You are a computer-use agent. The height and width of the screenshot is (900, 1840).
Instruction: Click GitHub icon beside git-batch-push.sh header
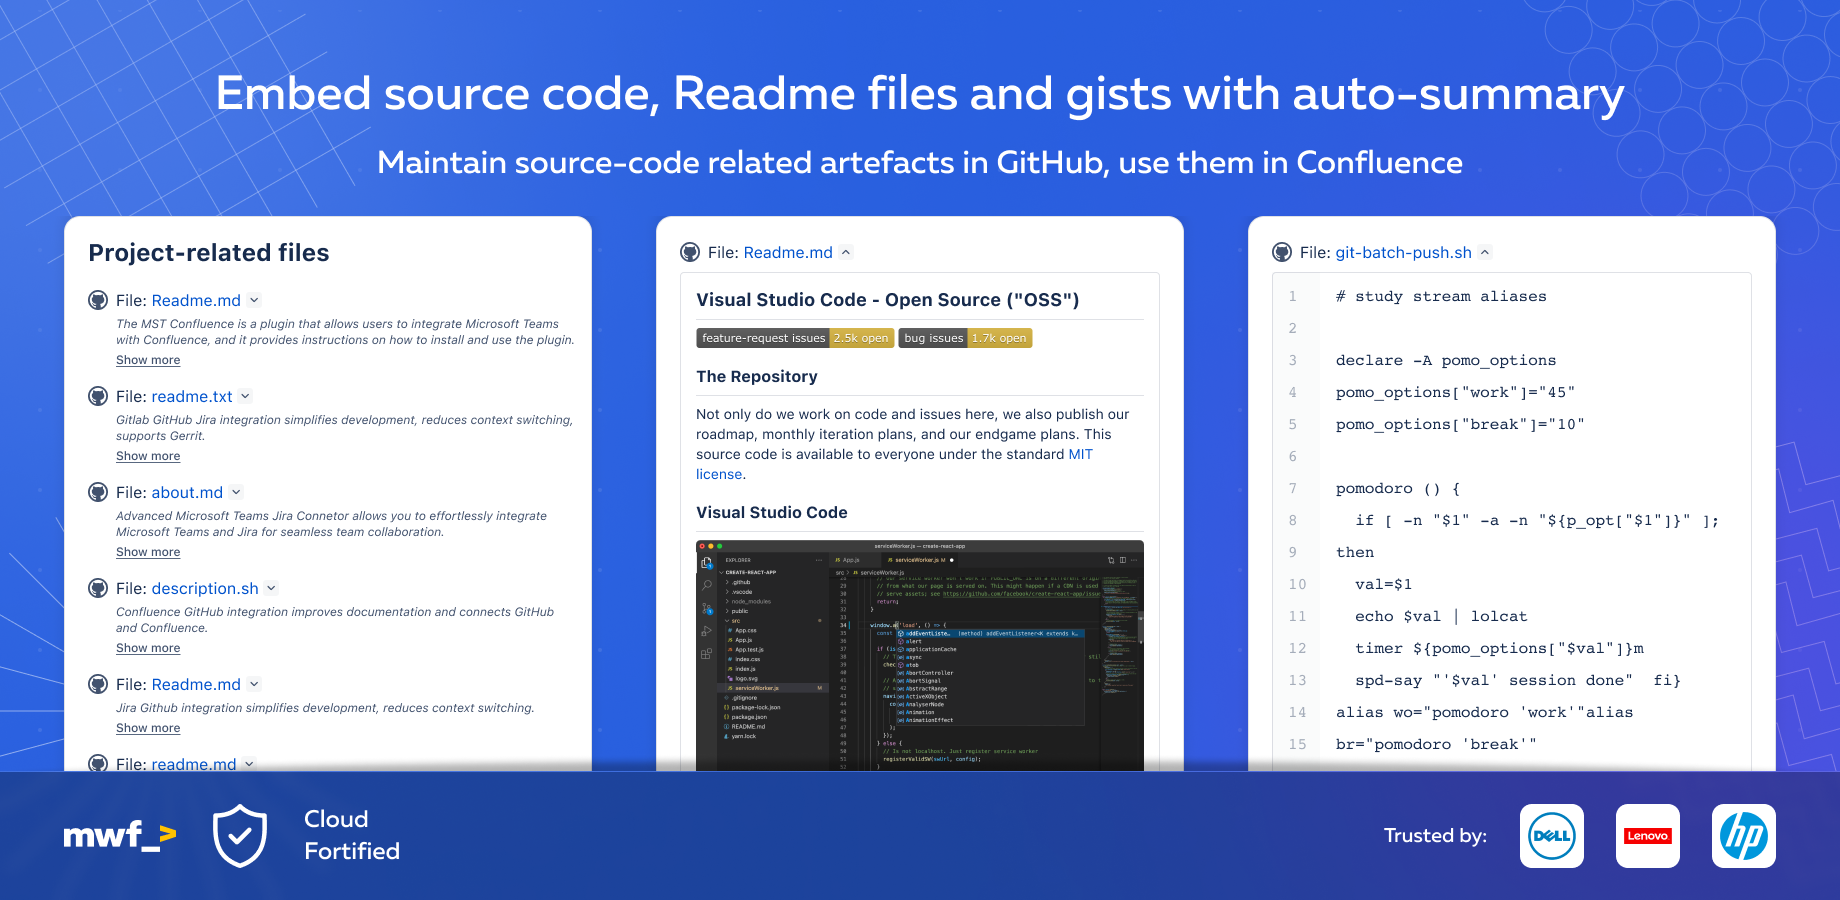(1282, 252)
